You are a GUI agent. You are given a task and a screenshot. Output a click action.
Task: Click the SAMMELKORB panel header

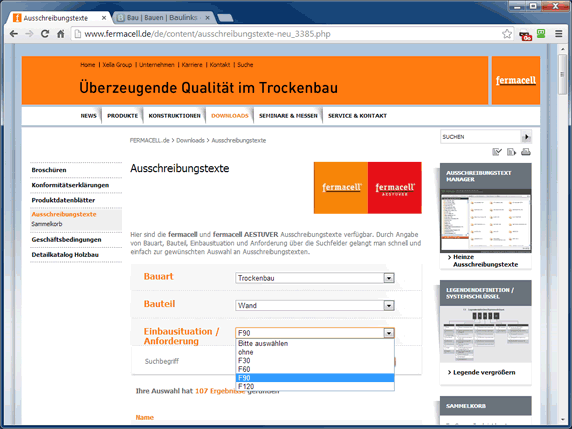tap(486, 406)
